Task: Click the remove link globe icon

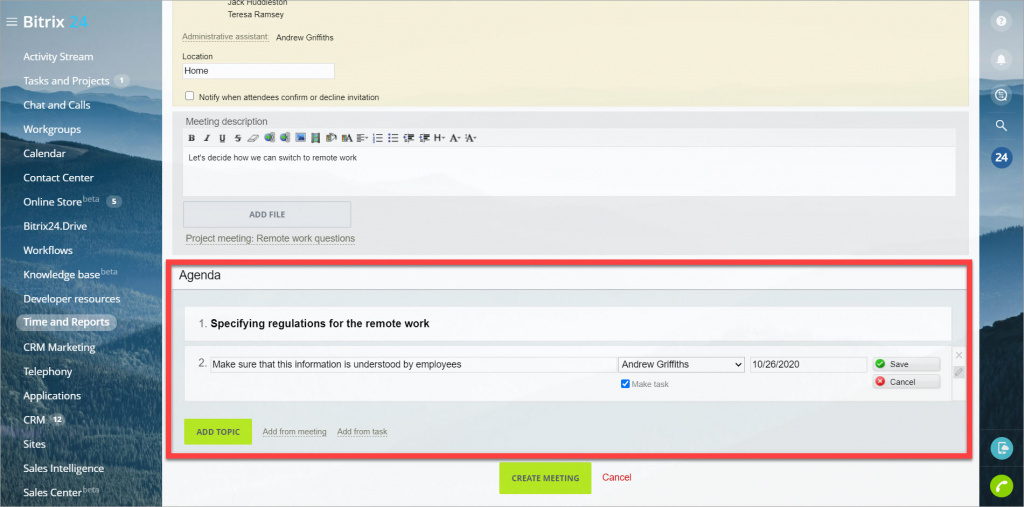Action: pos(285,137)
